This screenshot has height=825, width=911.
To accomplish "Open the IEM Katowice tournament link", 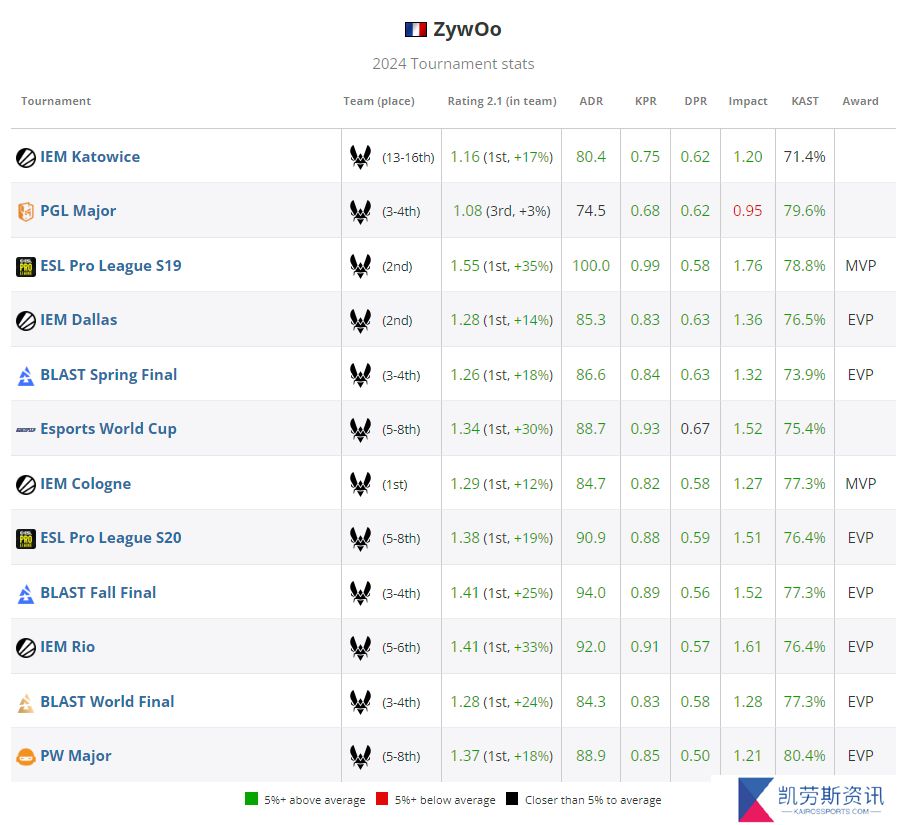I will [90, 157].
